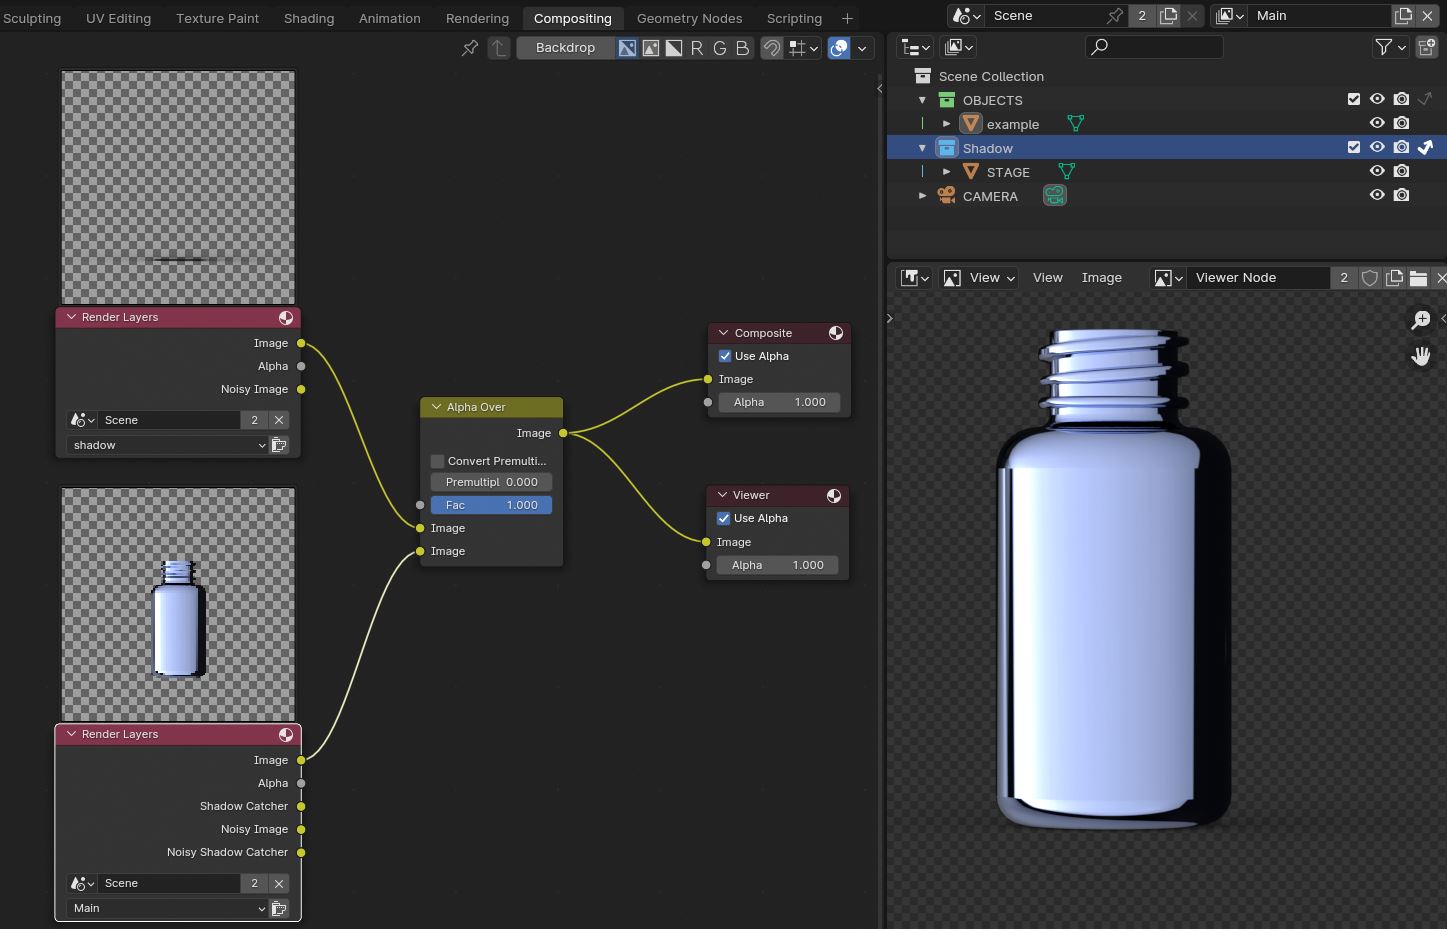Select the Scene Collection row
Viewport: 1447px width, 929px height.
tap(1167, 76)
